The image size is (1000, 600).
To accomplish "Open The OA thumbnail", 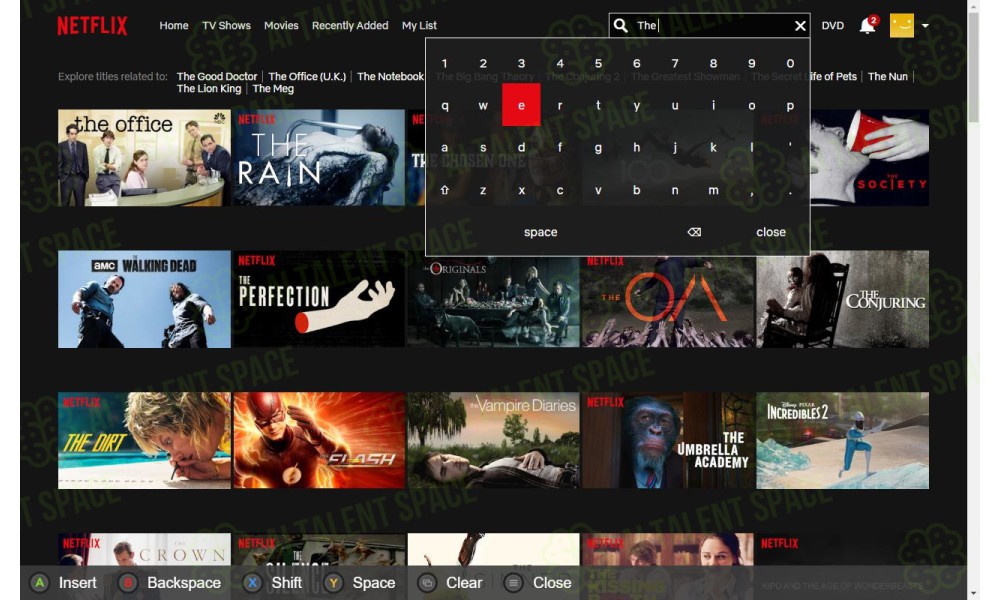I will tap(668, 302).
